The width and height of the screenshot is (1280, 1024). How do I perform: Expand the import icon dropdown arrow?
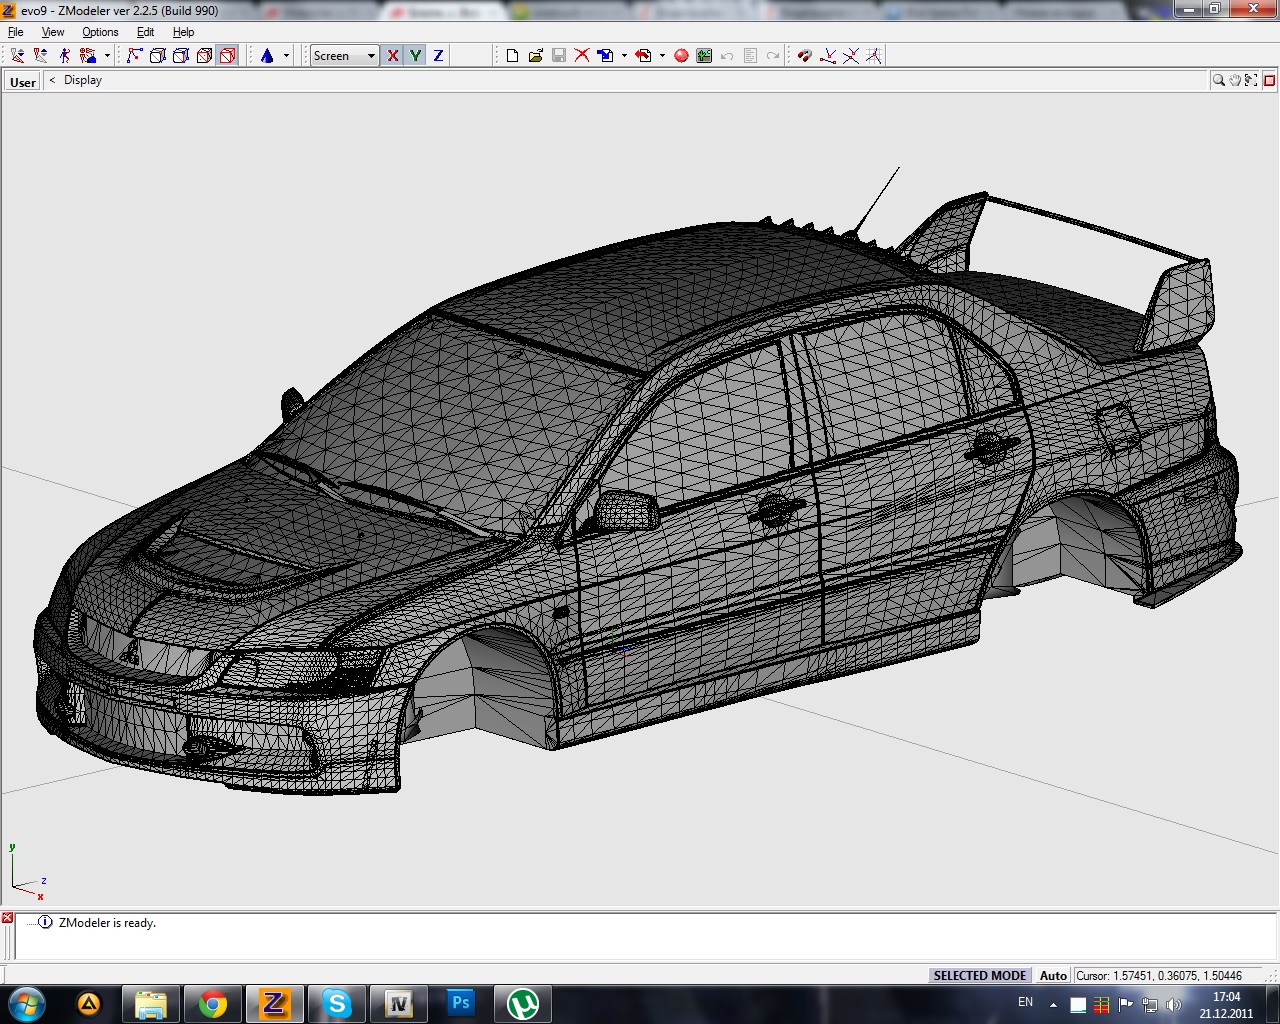click(624, 56)
